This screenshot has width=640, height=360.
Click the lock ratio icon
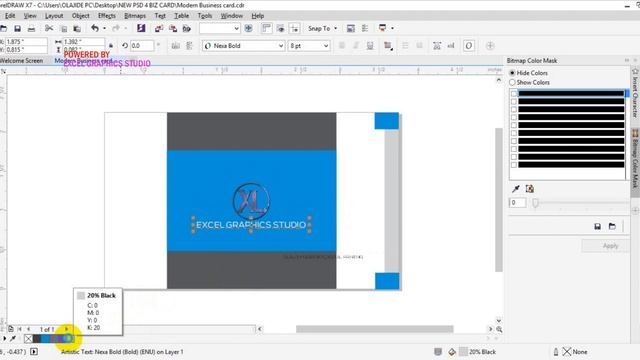111,45
